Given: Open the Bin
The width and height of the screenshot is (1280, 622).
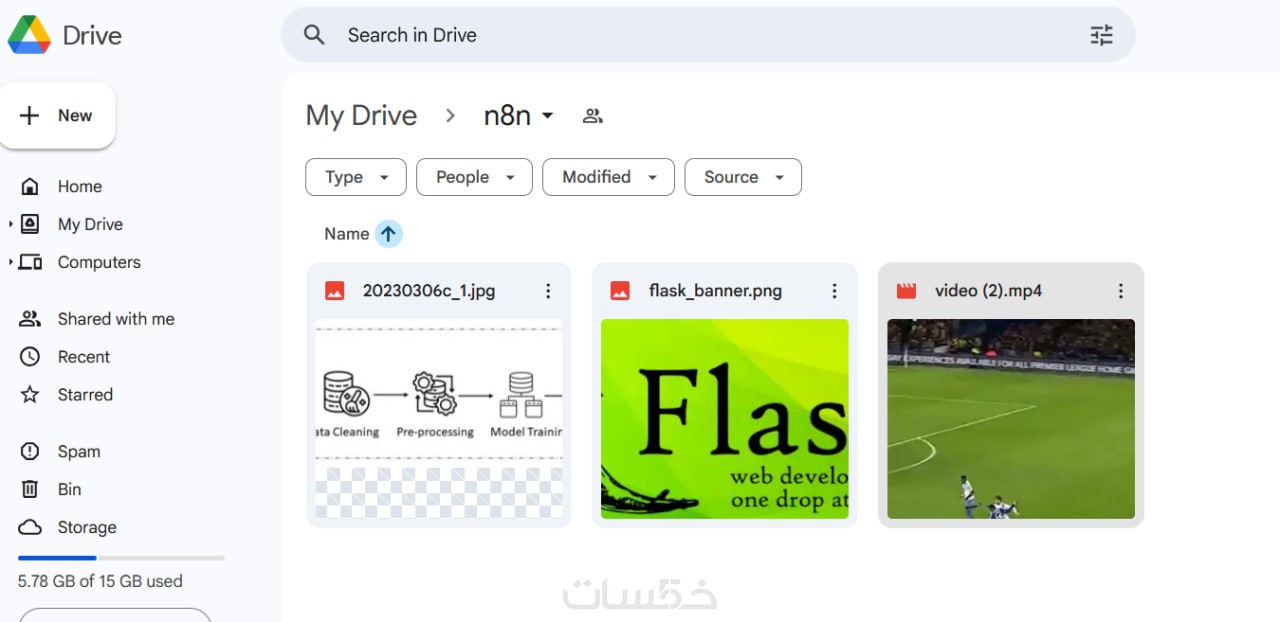Looking at the screenshot, I should [69, 490].
